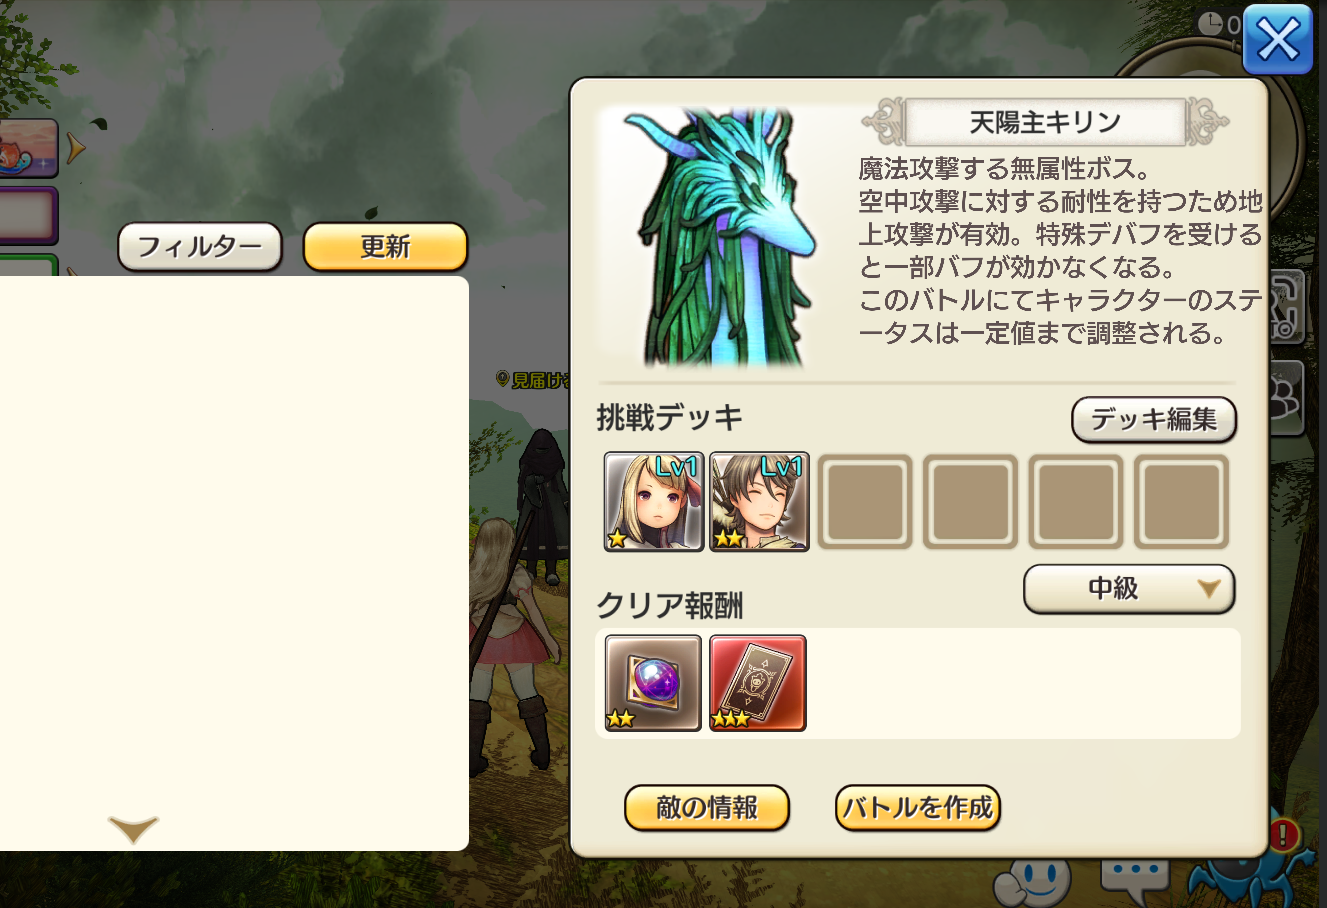
Task: Click the blue smiley face icon
Action: click(x=1033, y=881)
